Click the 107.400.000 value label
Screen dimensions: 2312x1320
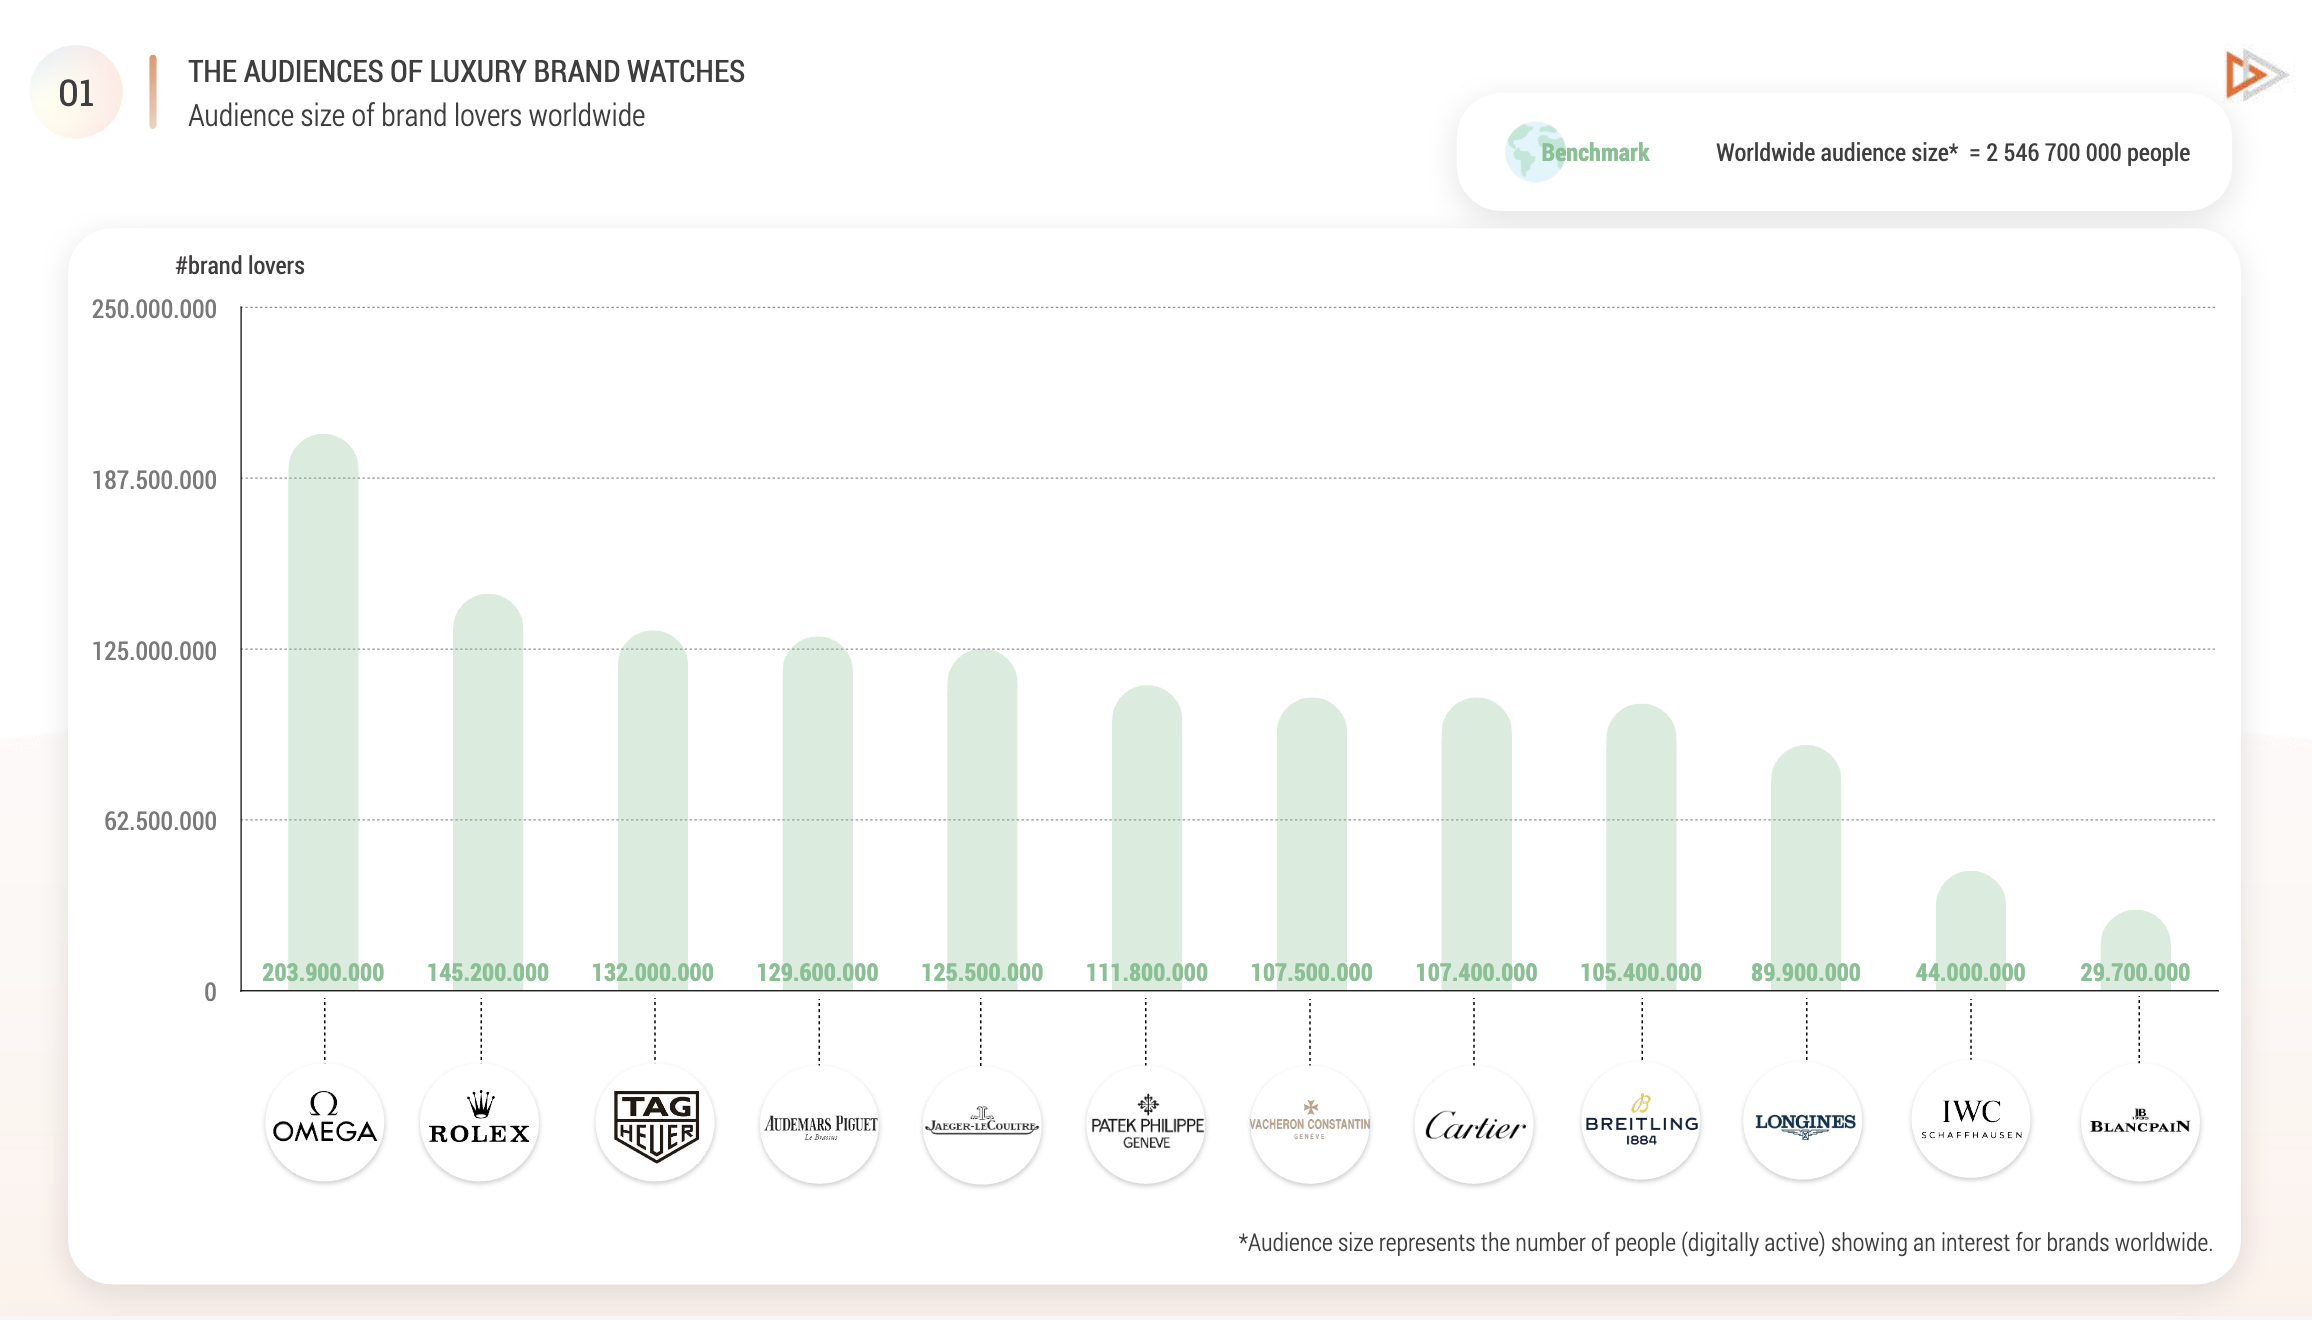coord(1476,972)
